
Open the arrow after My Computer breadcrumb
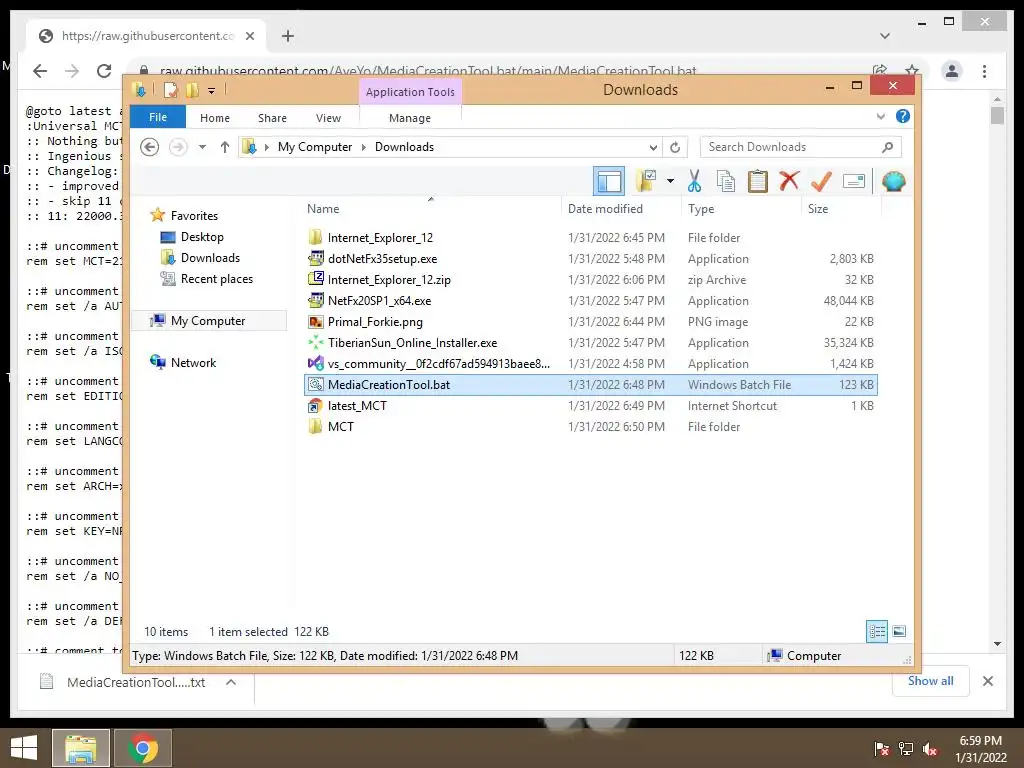364,147
